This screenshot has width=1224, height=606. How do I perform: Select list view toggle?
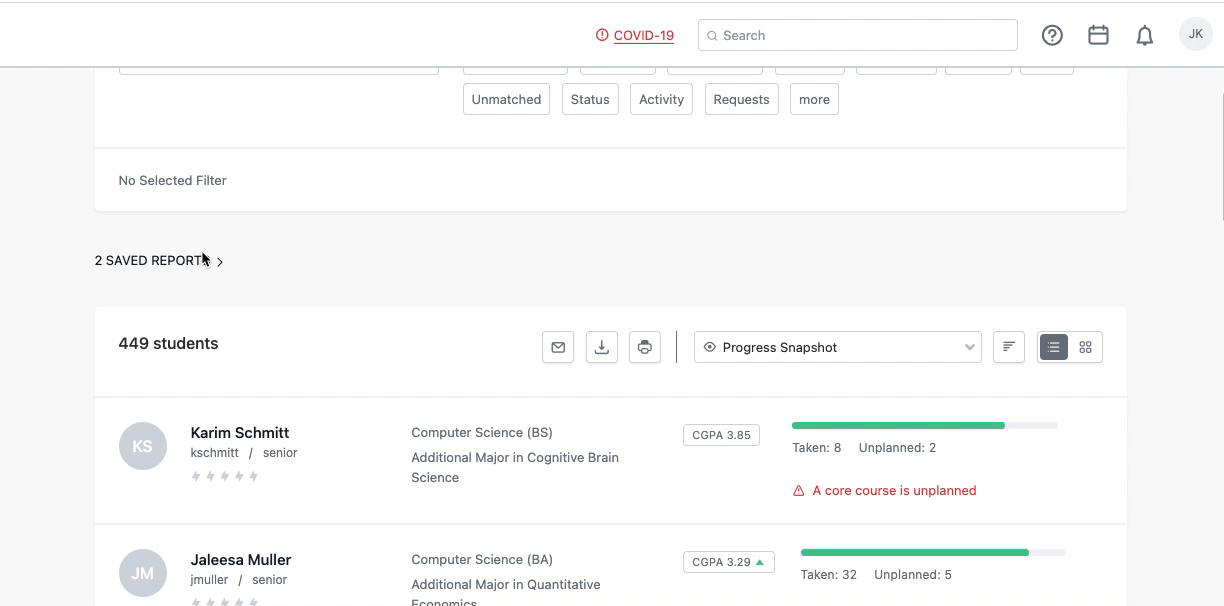[1053, 347]
